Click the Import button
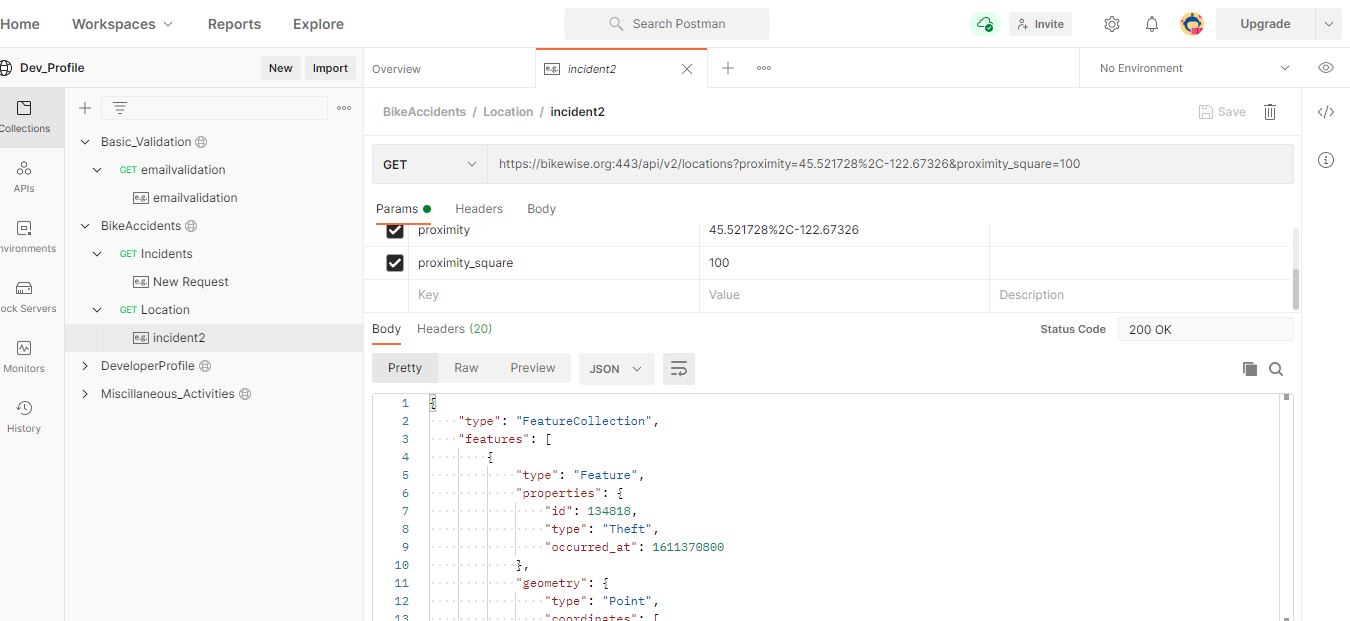The image size is (1350, 621). tap(330, 68)
